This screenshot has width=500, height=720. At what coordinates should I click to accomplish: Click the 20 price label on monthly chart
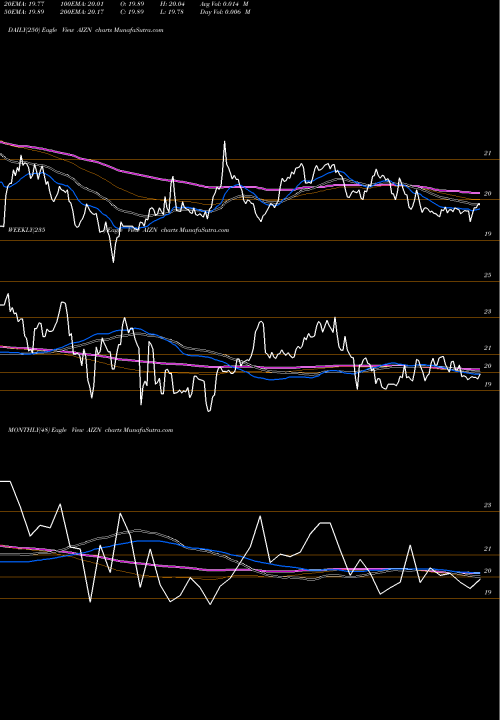tap(488, 571)
